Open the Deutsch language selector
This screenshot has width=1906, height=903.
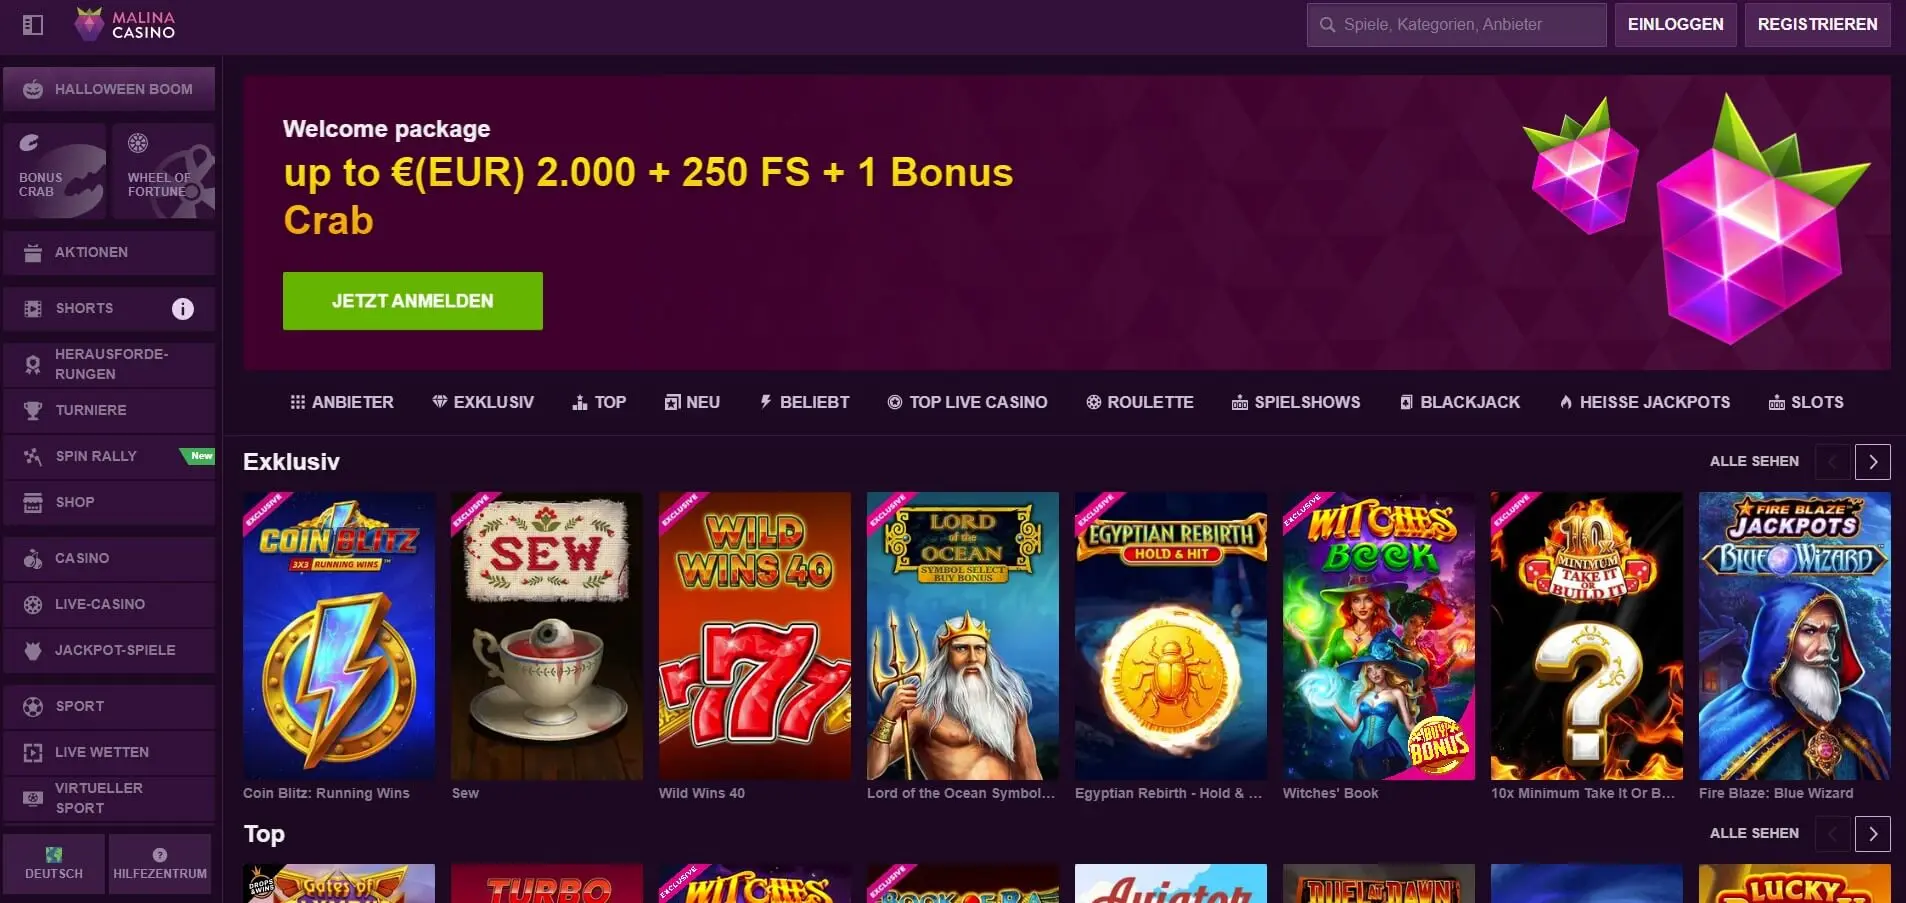[x=54, y=863]
